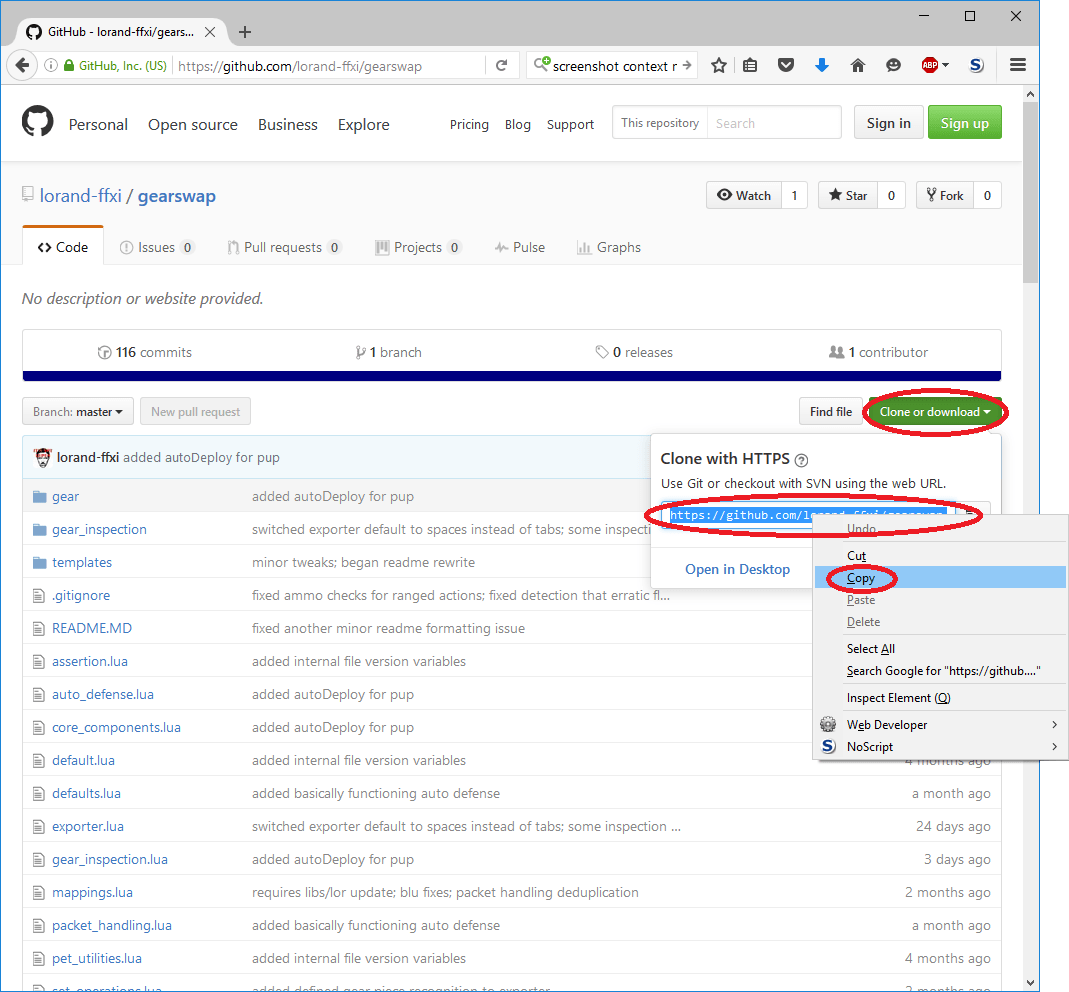Image resolution: width=1069 pixels, height=992 pixels.
Task: Click the lorand-ffxi avatar image
Action: (x=43, y=457)
